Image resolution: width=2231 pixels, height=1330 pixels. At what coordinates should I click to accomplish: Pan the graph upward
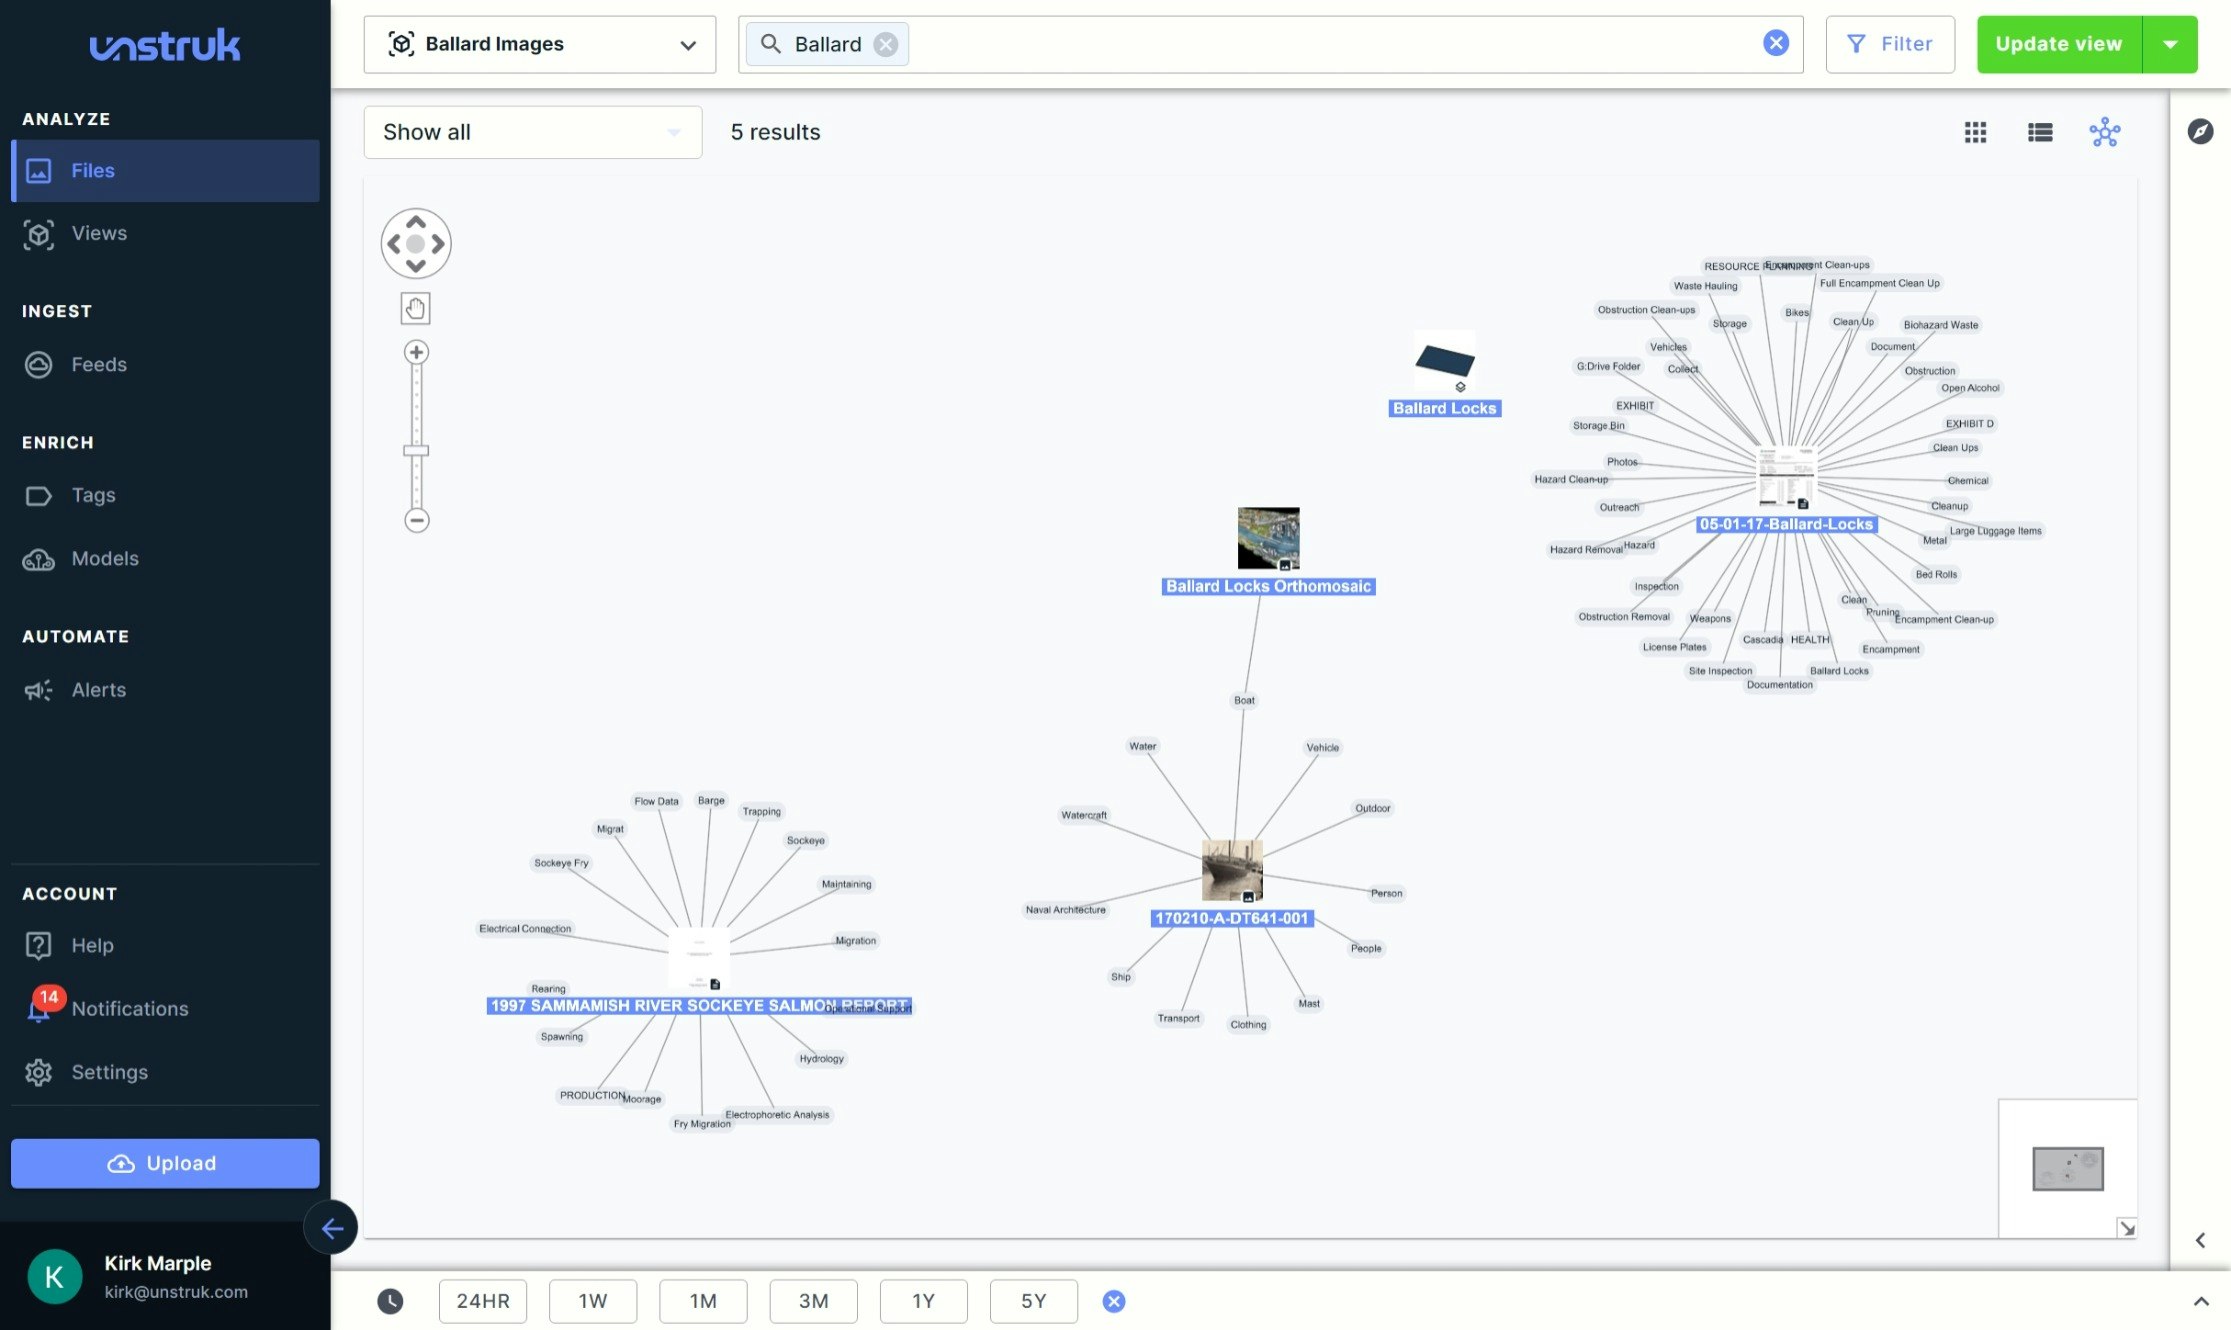[416, 222]
